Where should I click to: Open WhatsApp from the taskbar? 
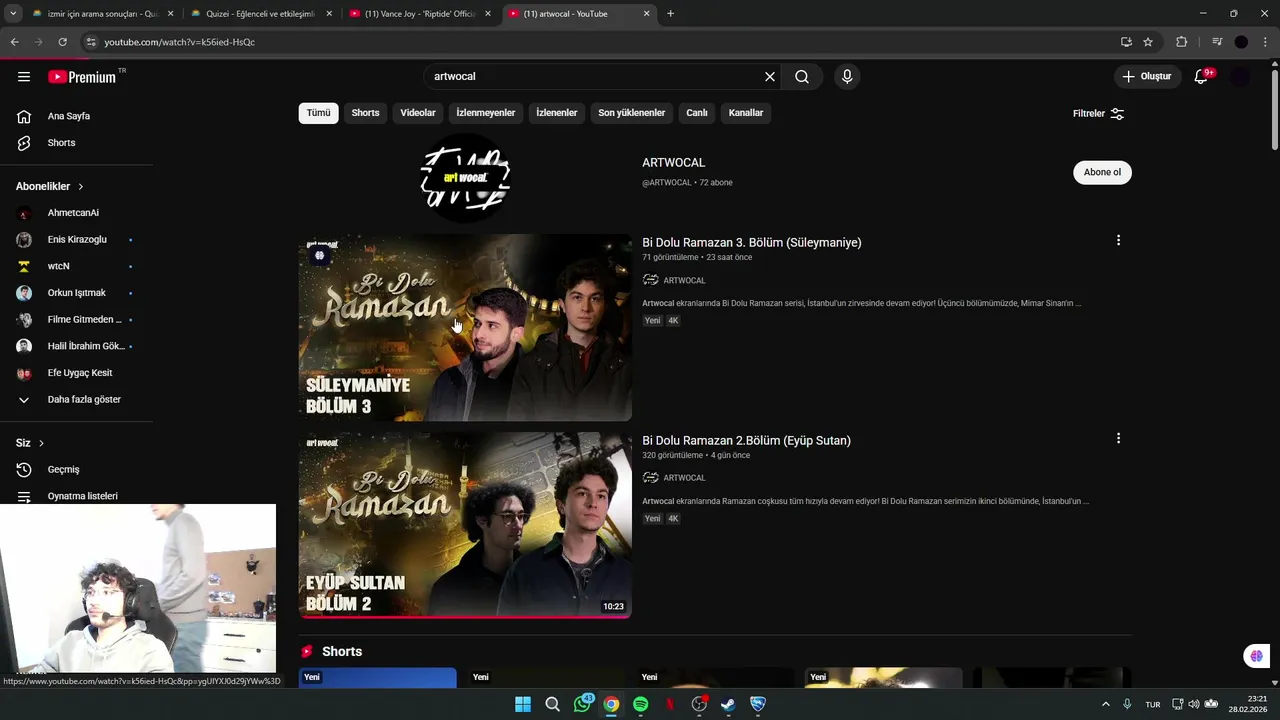(x=583, y=704)
